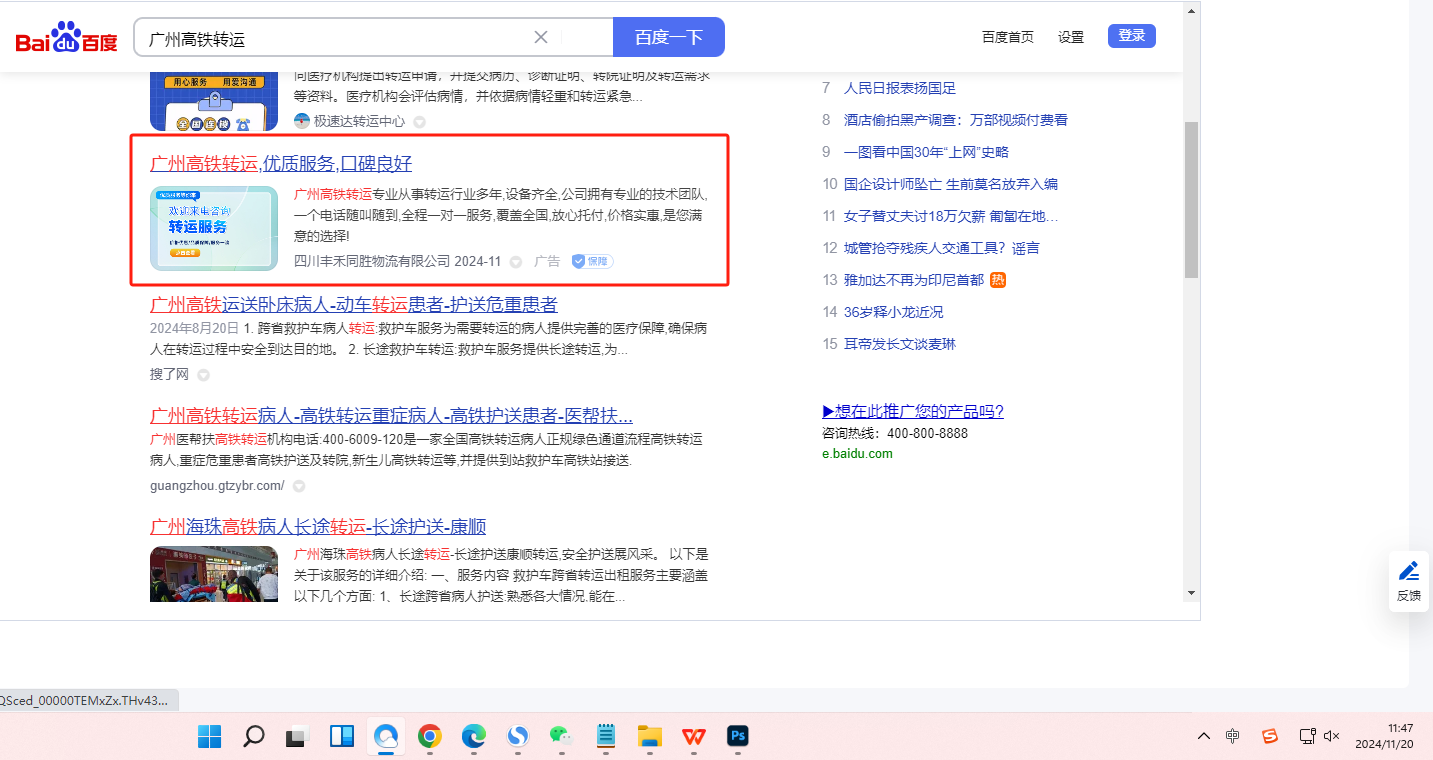
Task: Click the Sogou input method tray icon
Action: [1269, 736]
